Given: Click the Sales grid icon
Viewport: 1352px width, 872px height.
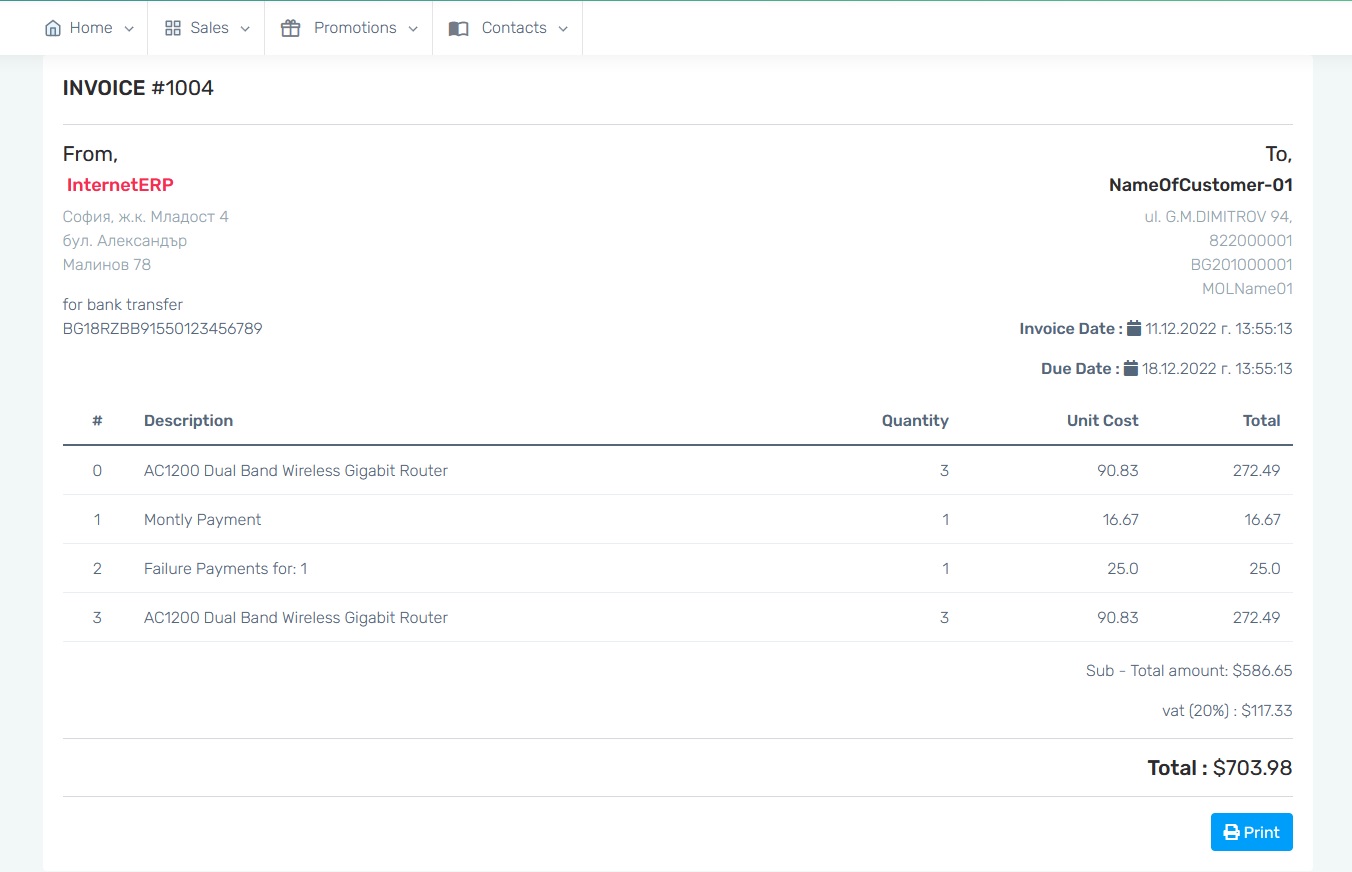Looking at the screenshot, I should tap(173, 28).
